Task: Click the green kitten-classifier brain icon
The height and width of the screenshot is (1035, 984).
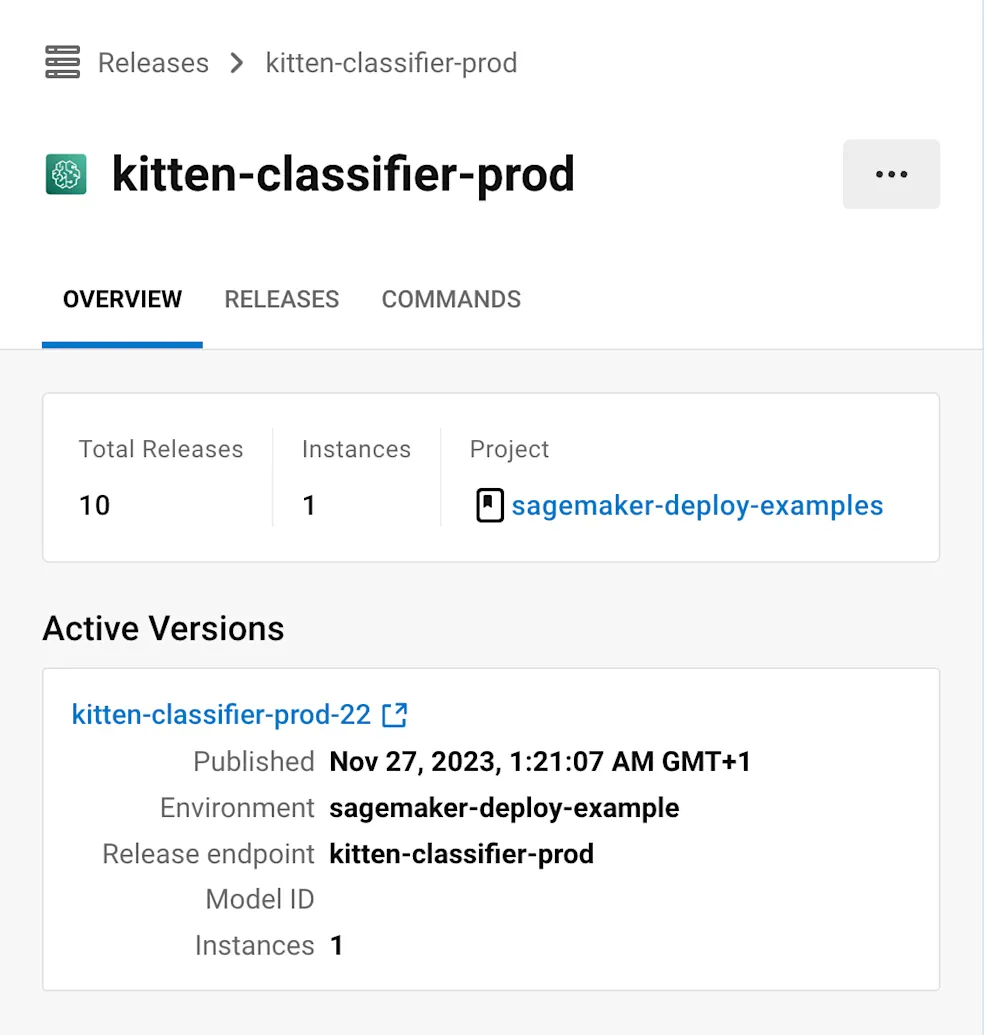Action: [65, 173]
